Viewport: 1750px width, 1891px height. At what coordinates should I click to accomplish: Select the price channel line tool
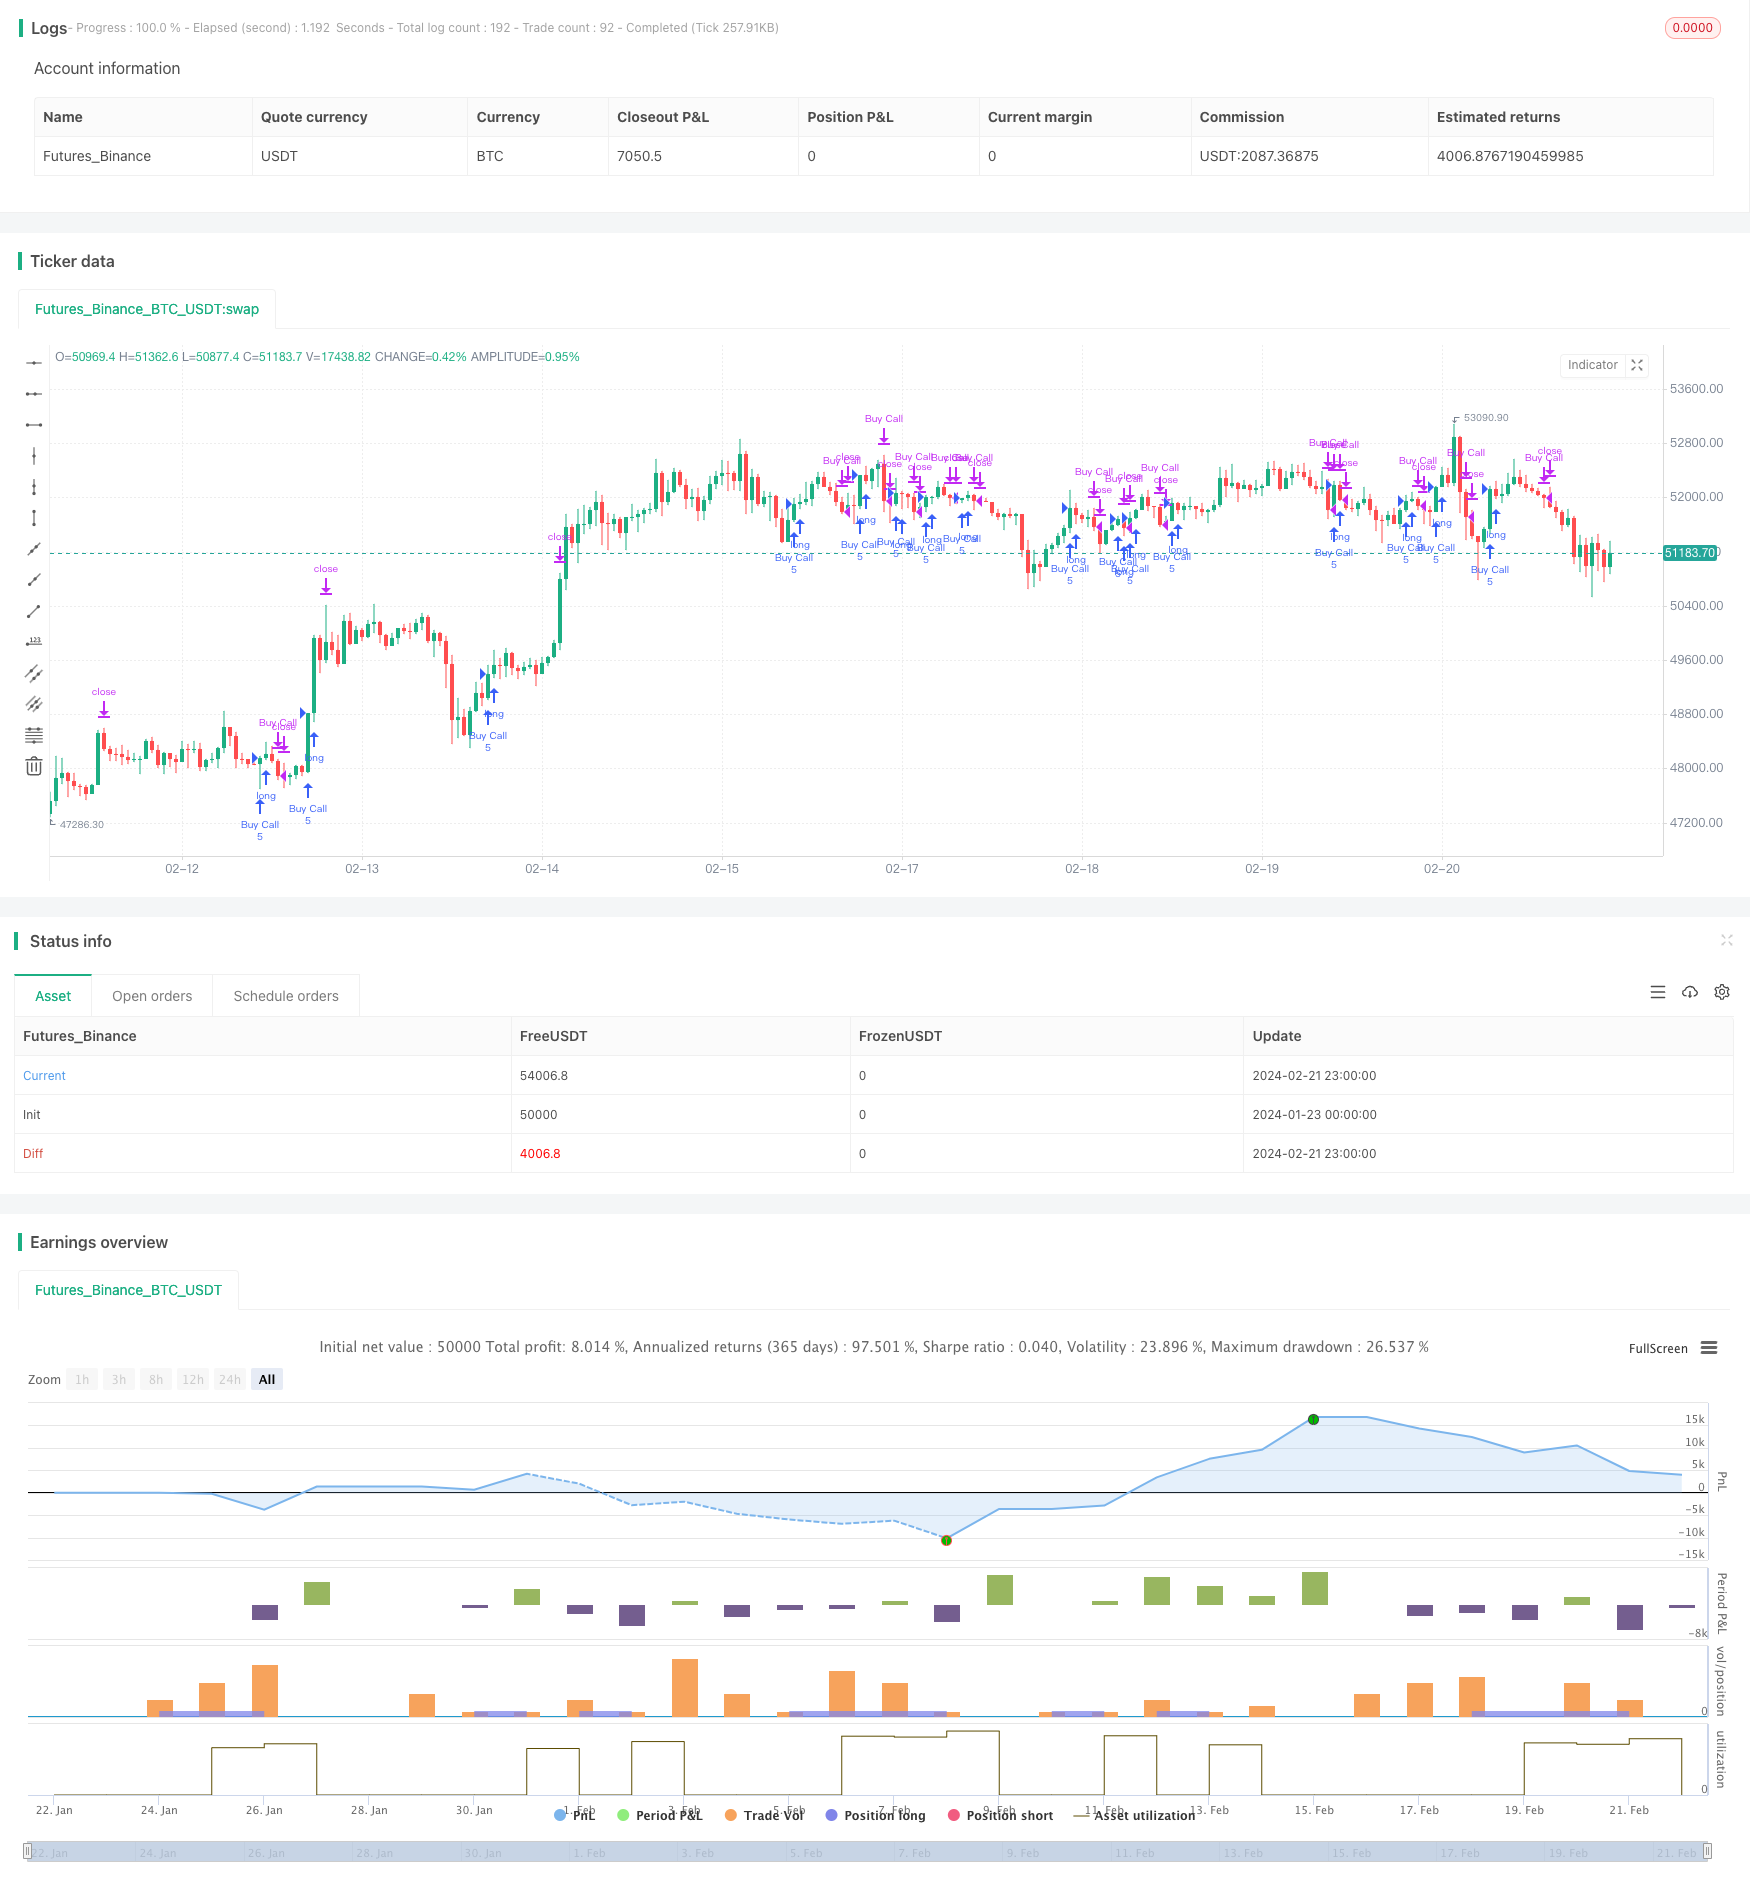click(34, 673)
